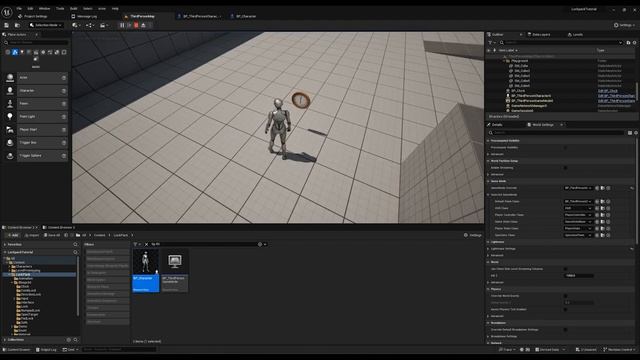
Task: Switch to the Details tab
Action: (495, 124)
